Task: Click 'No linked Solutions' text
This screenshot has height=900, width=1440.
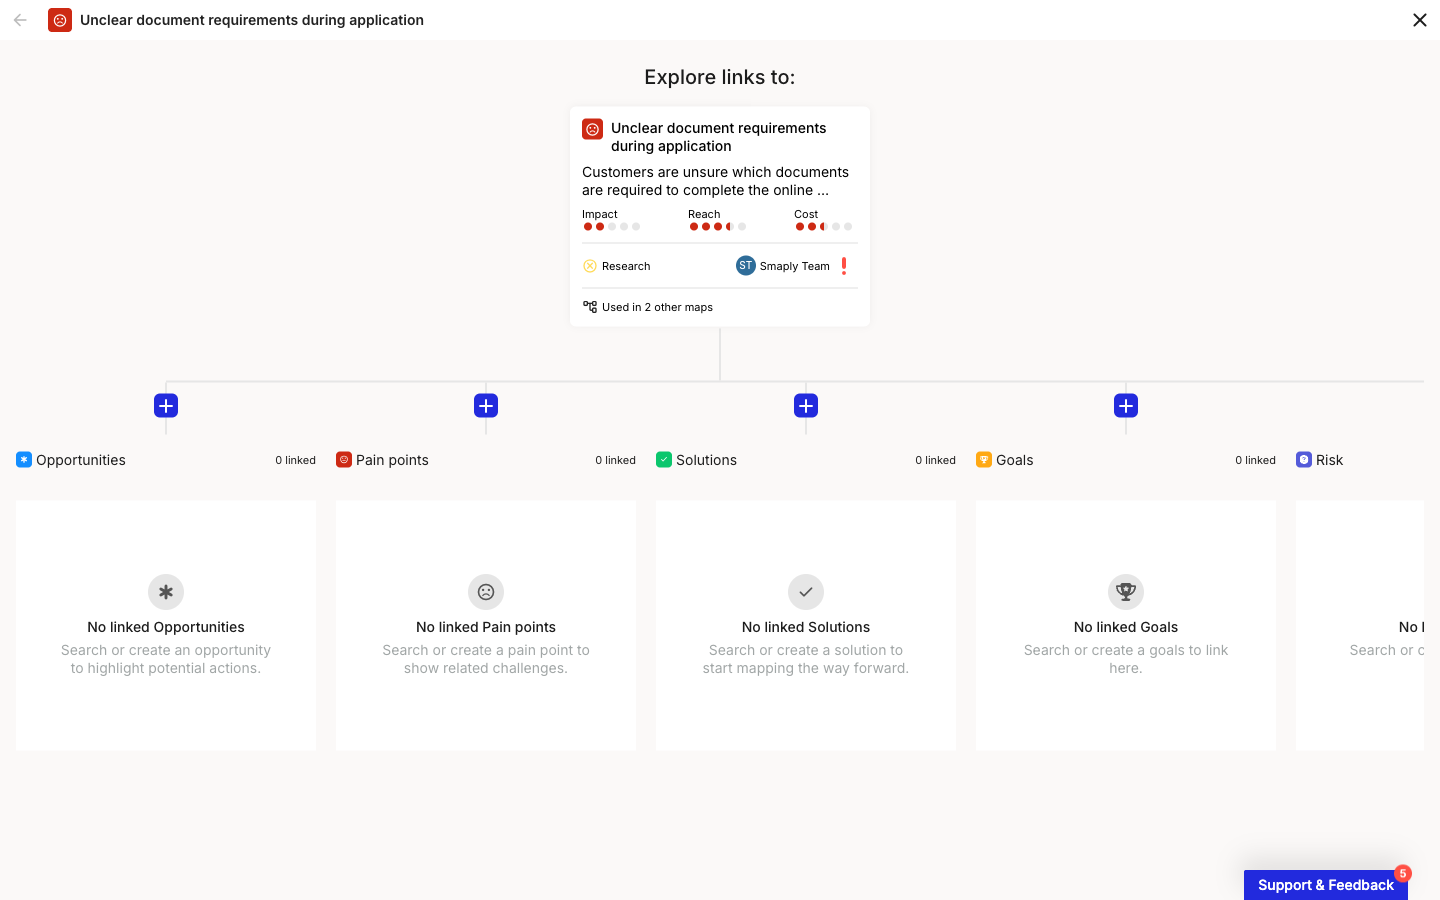Action: pos(806,627)
